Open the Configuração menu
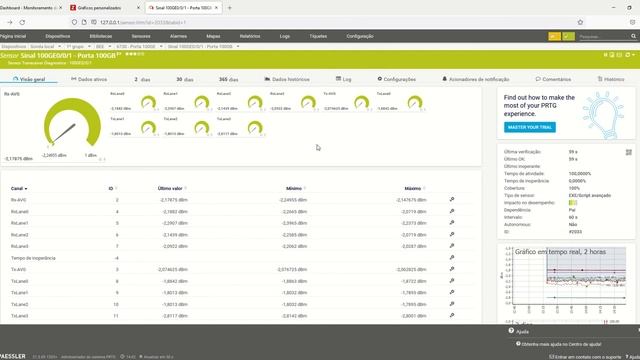The width and height of the screenshot is (640, 360). point(360,36)
